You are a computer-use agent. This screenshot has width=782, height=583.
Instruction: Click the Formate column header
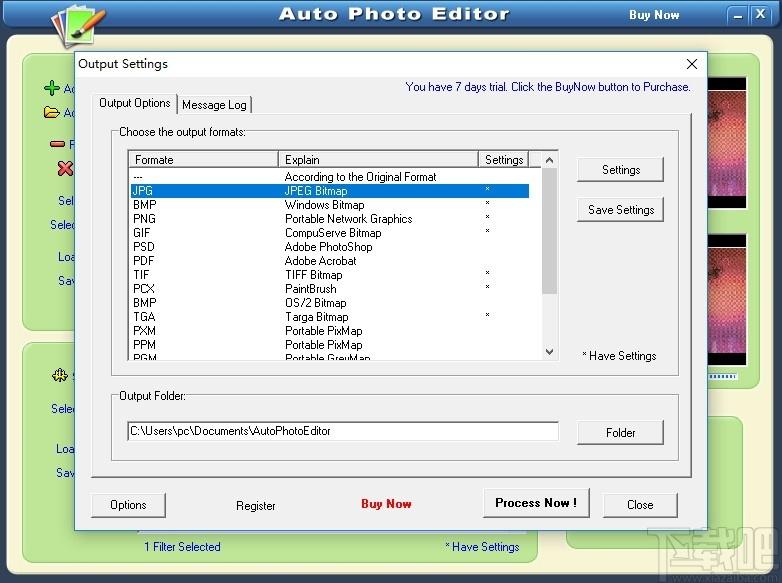coord(203,160)
